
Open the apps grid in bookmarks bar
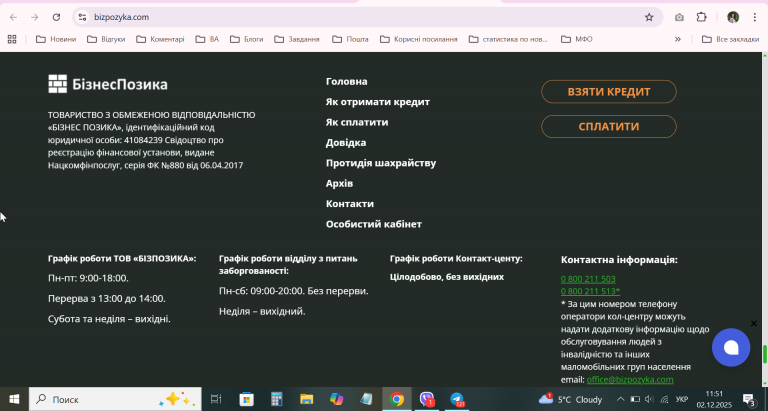pyautogui.click(x=12, y=39)
